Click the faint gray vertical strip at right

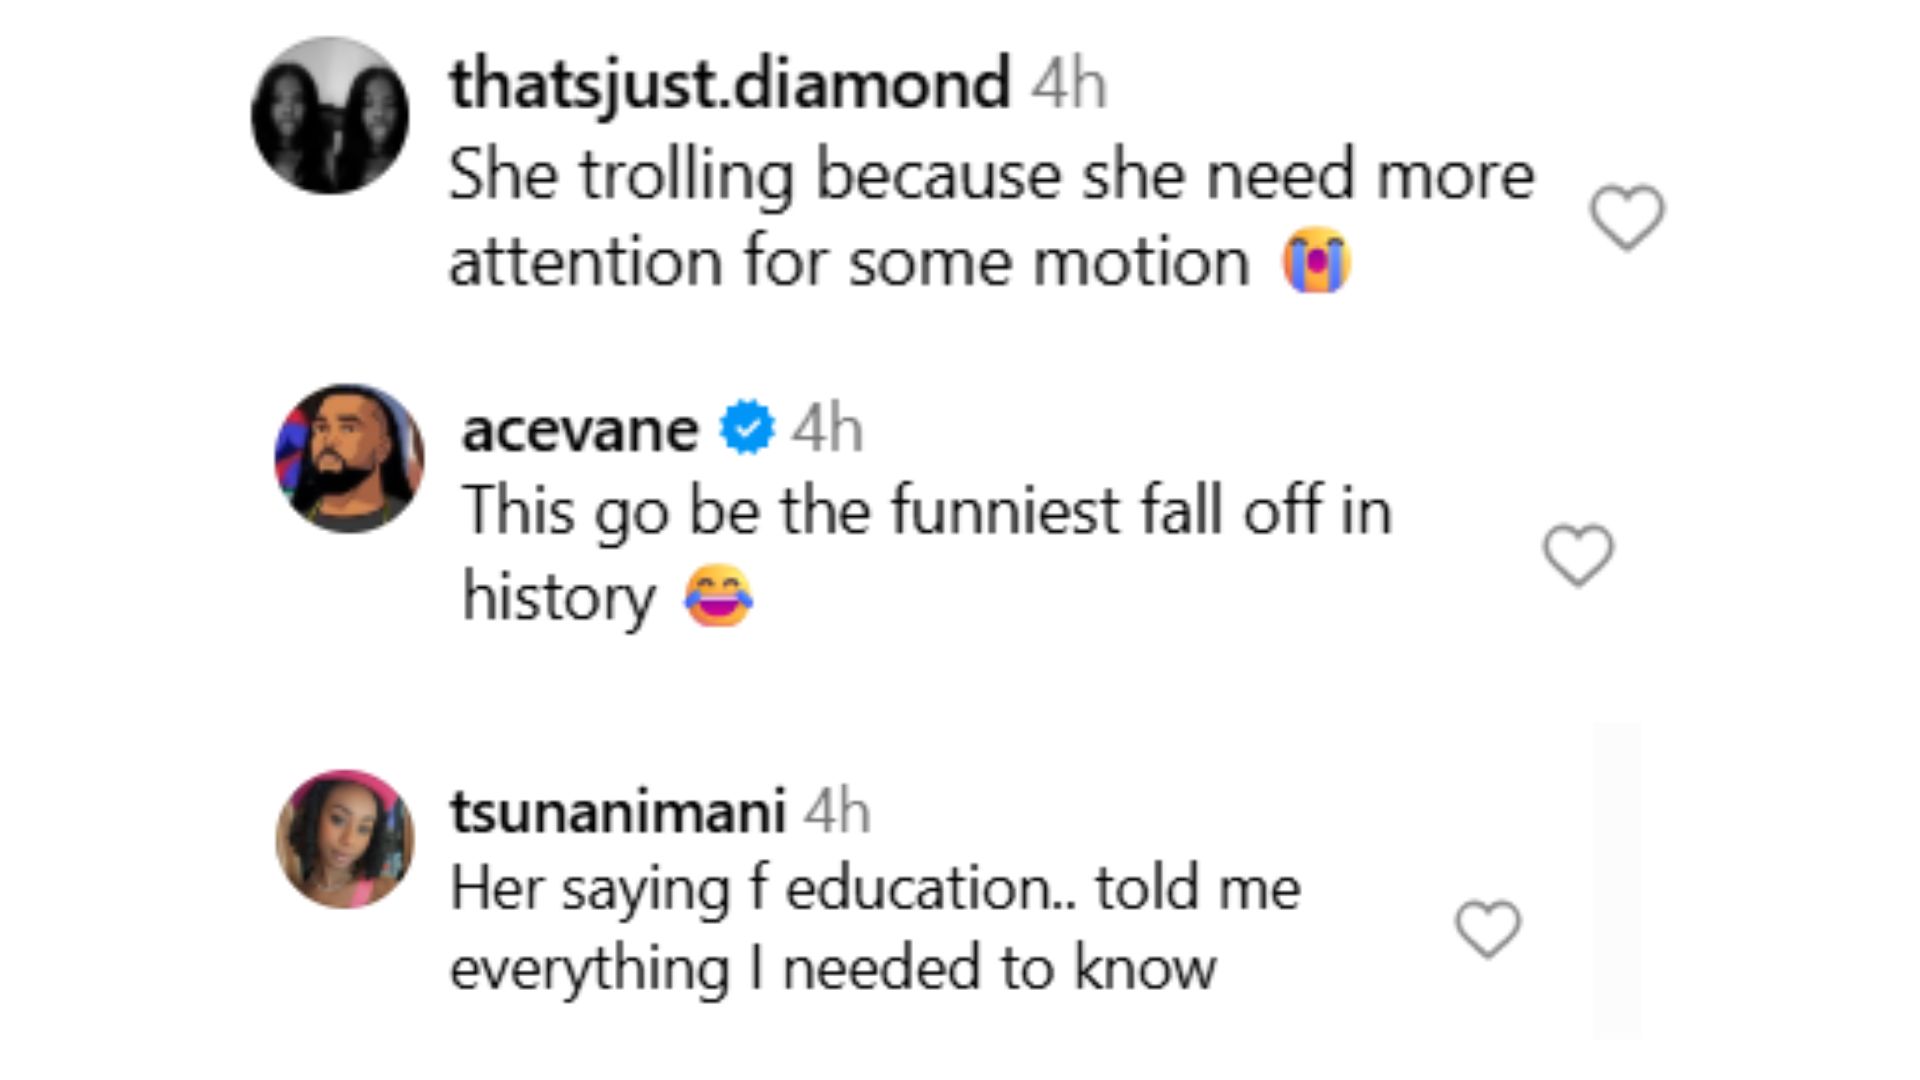coord(1616,880)
